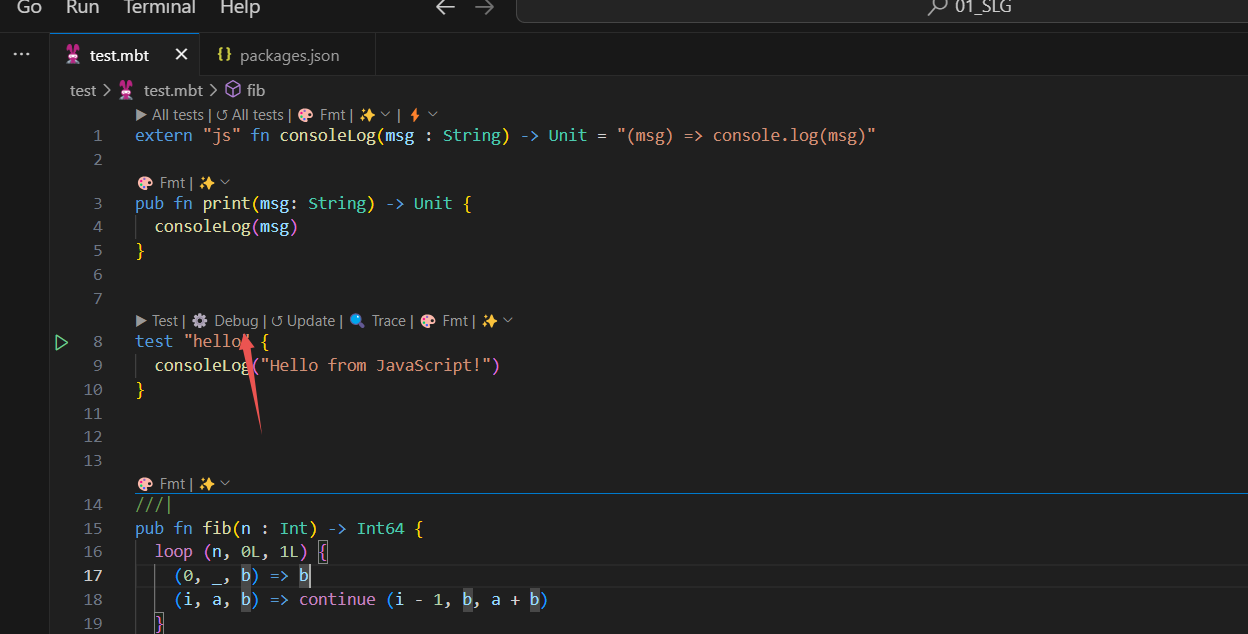Open the three-dots sidebar overflow menu

pyautogui.click(x=22, y=54)
